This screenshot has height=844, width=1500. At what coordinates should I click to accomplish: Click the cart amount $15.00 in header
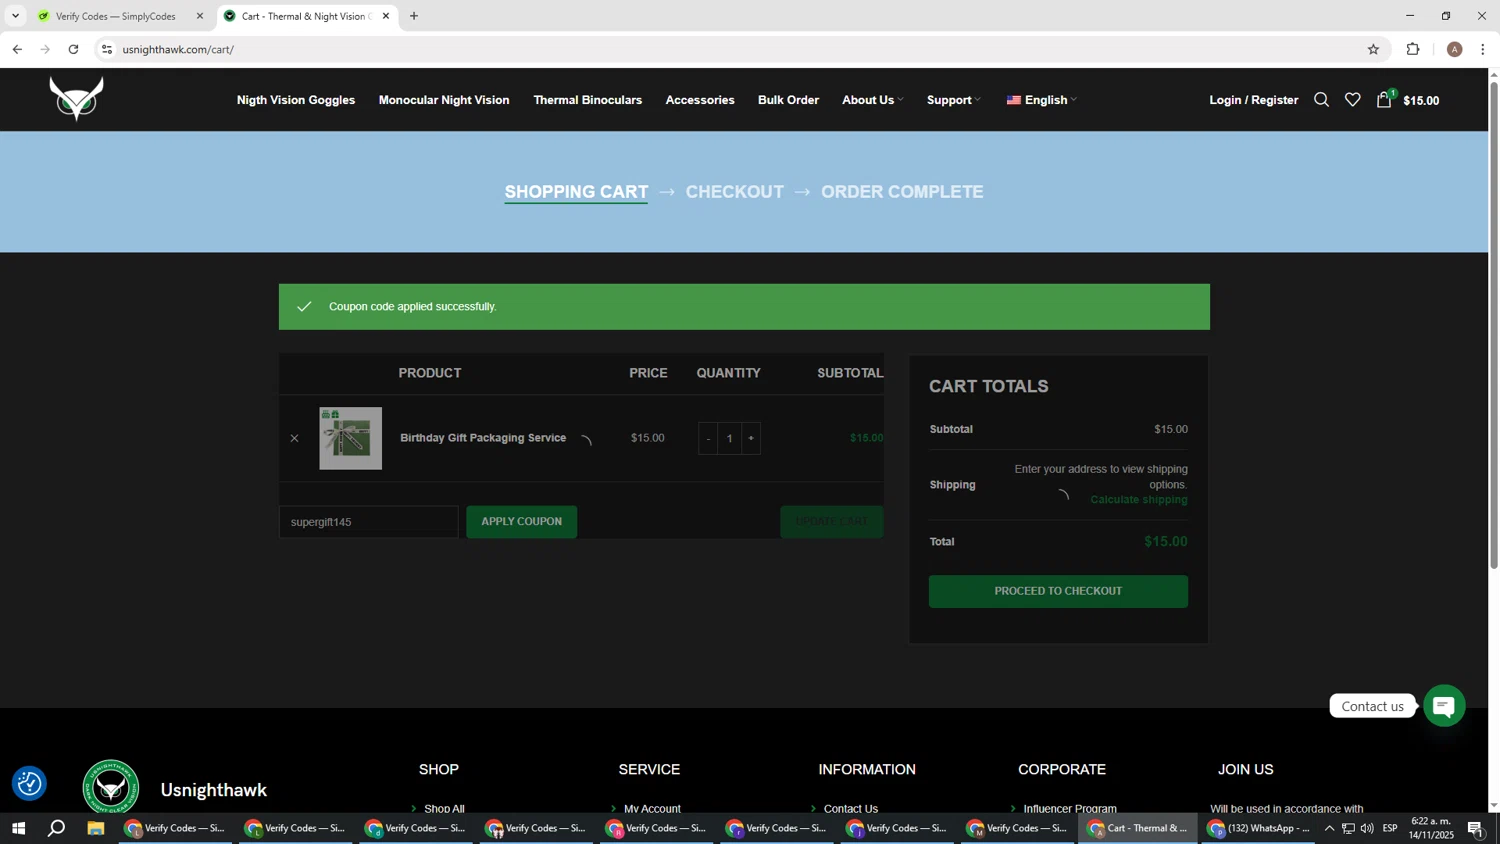[x=1421, y=101]
